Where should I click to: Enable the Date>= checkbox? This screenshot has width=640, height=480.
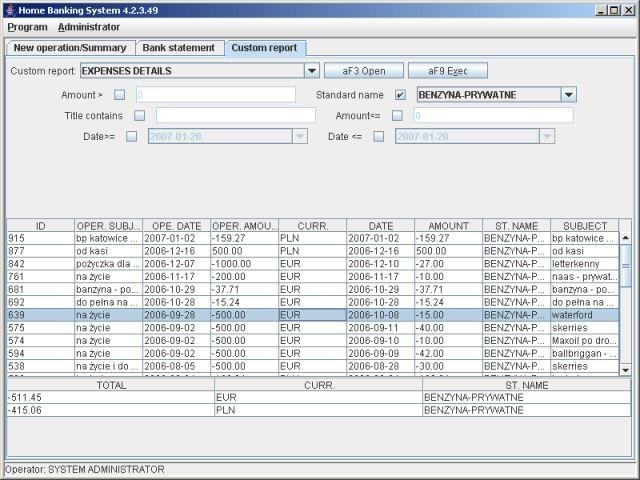pos(131,136)
